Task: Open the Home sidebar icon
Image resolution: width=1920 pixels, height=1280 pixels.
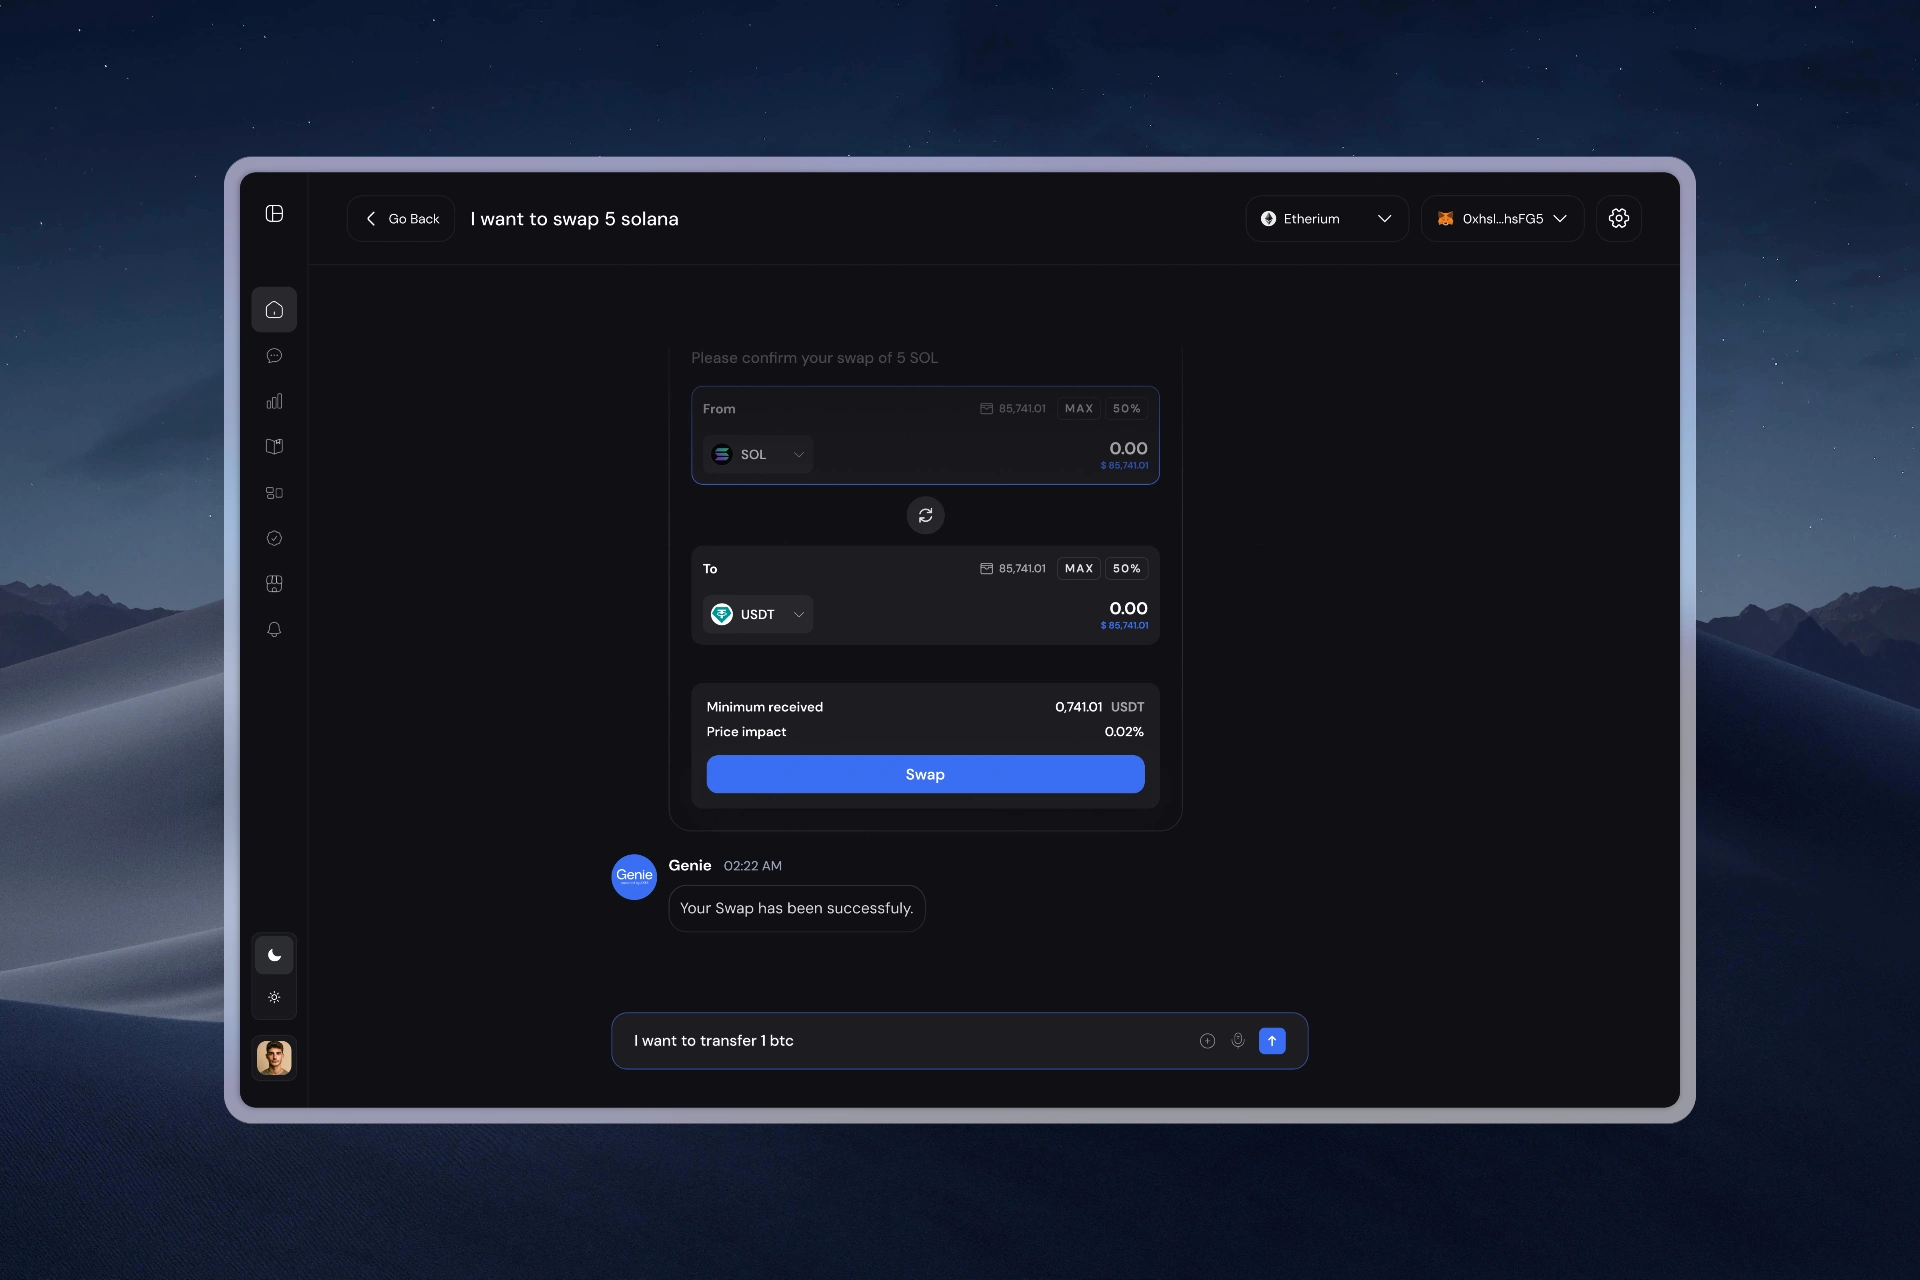Action: pos(274,310)
